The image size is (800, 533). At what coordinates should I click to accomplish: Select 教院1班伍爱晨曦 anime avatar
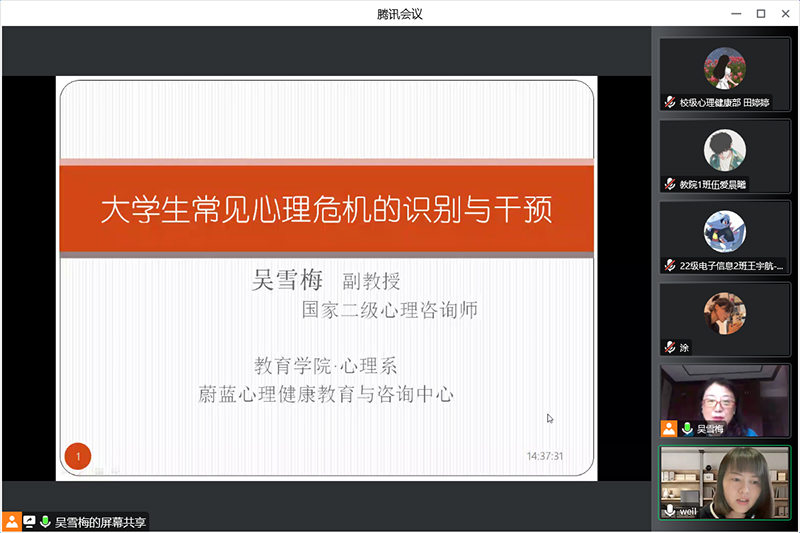click(x=724, y=150)
